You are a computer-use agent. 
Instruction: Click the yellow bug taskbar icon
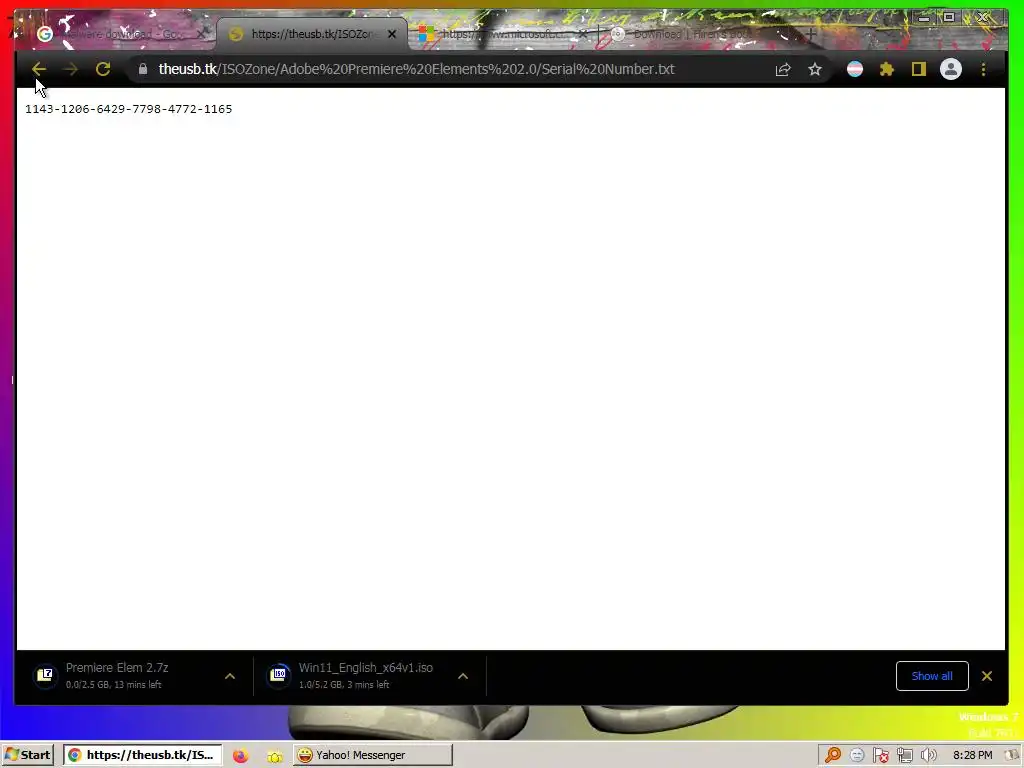tap(275, 756)
